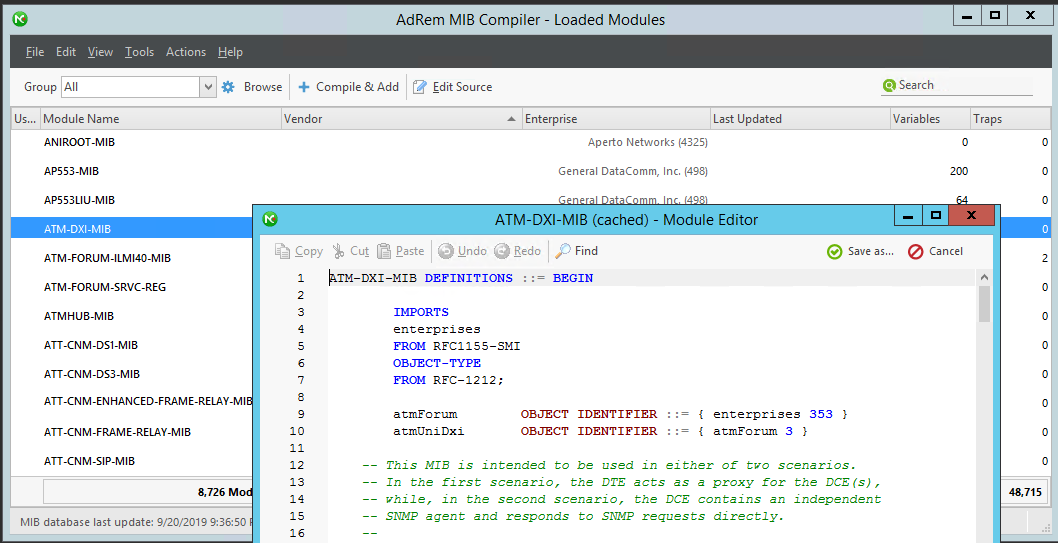This screenshot has width=1058, height=543.
Task: Click the green Search magnifier icon
Action: (x=889, y=85)
